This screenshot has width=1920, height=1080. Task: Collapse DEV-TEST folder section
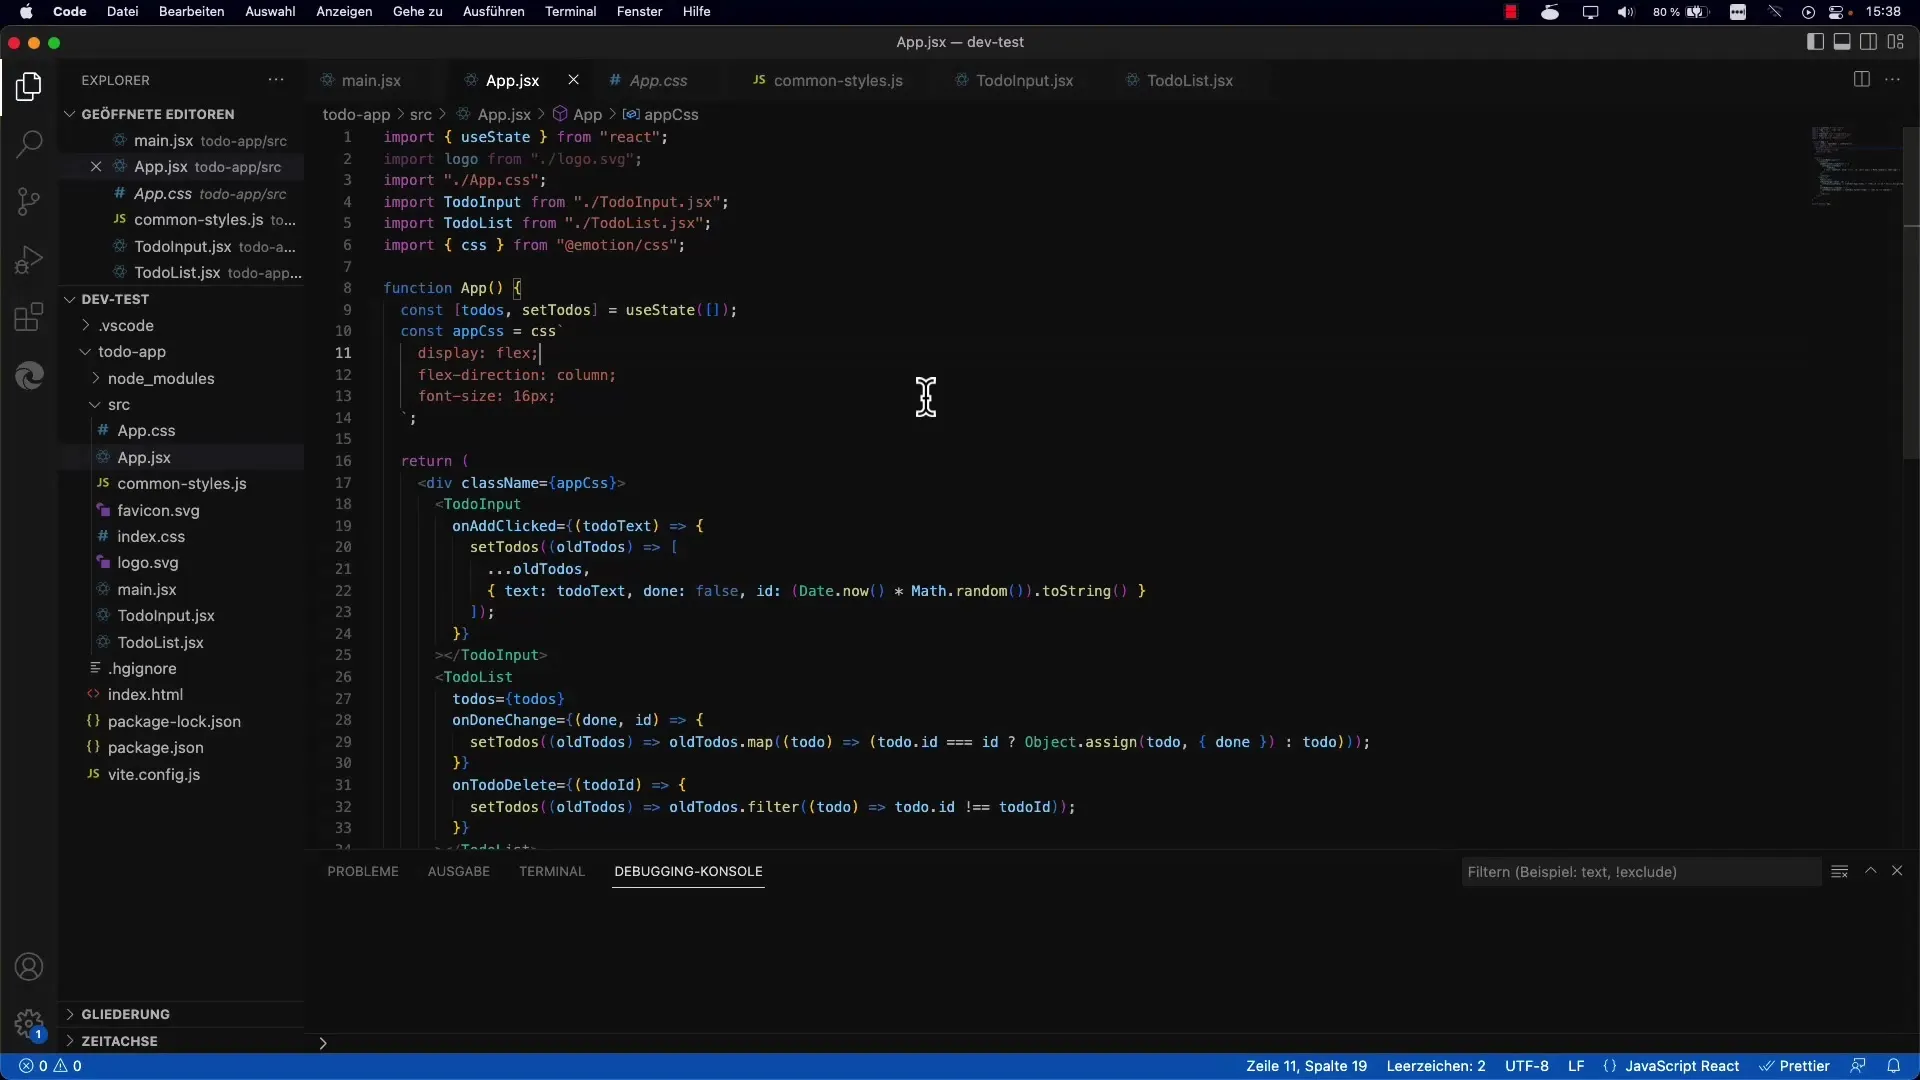coord(115,299)
